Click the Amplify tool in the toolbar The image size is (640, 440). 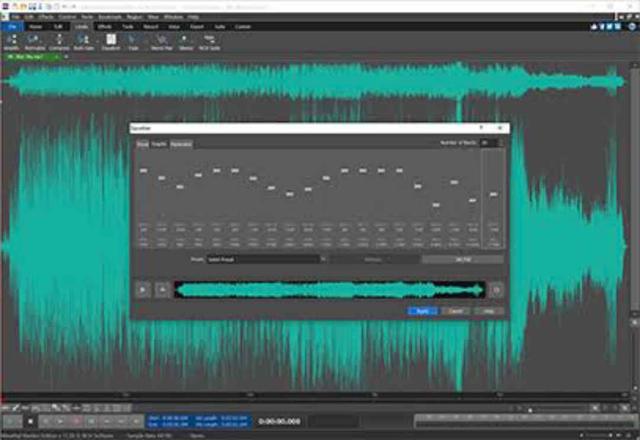tap(12, 41)
